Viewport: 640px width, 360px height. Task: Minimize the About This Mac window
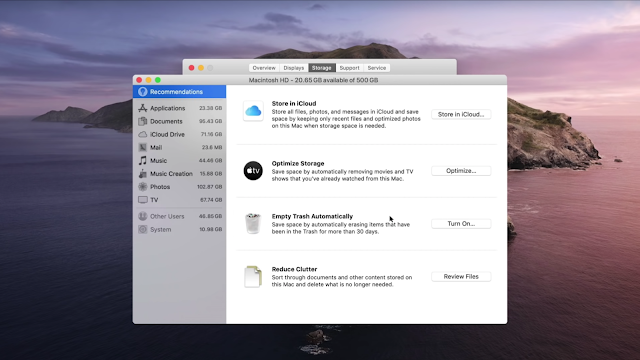click(x=201, y=68)
